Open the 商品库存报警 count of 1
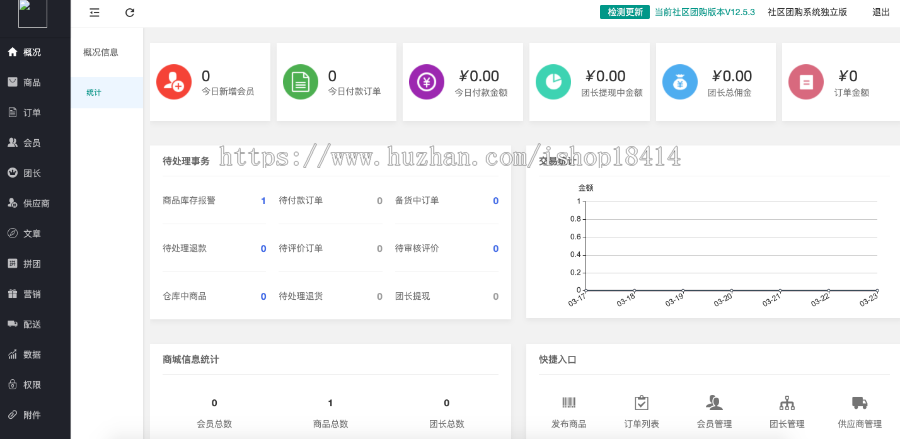This screenshot has width=900, height=439. click(263, 201)
